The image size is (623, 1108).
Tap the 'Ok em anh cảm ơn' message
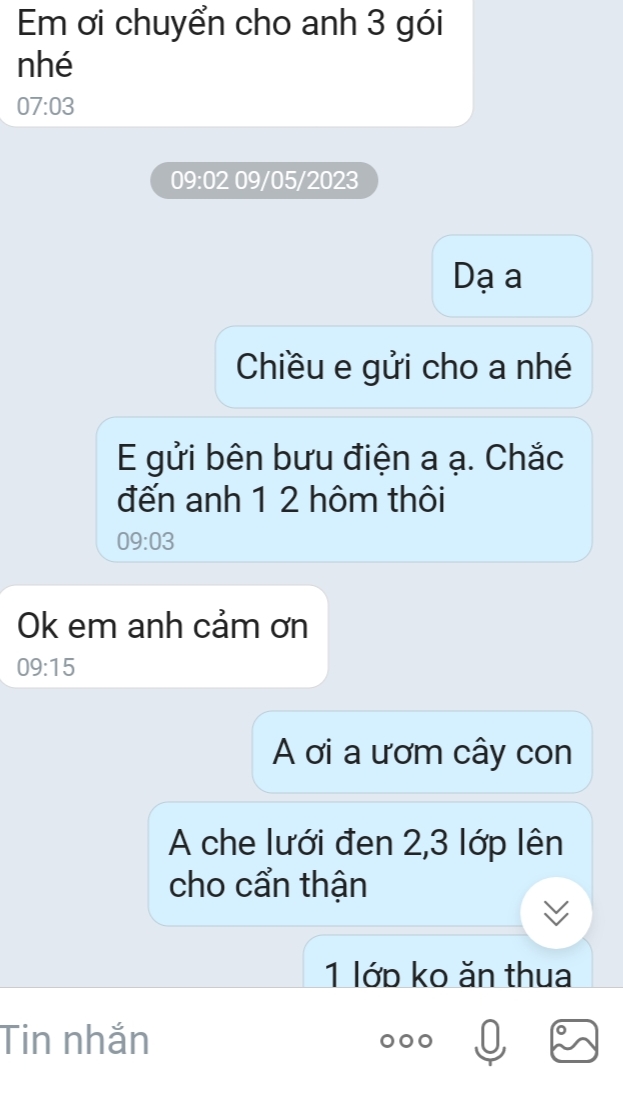[163, 636]
